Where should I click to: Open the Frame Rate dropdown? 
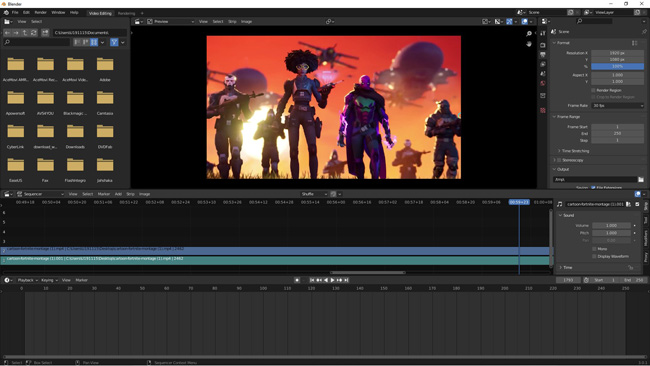pos(618,106)
